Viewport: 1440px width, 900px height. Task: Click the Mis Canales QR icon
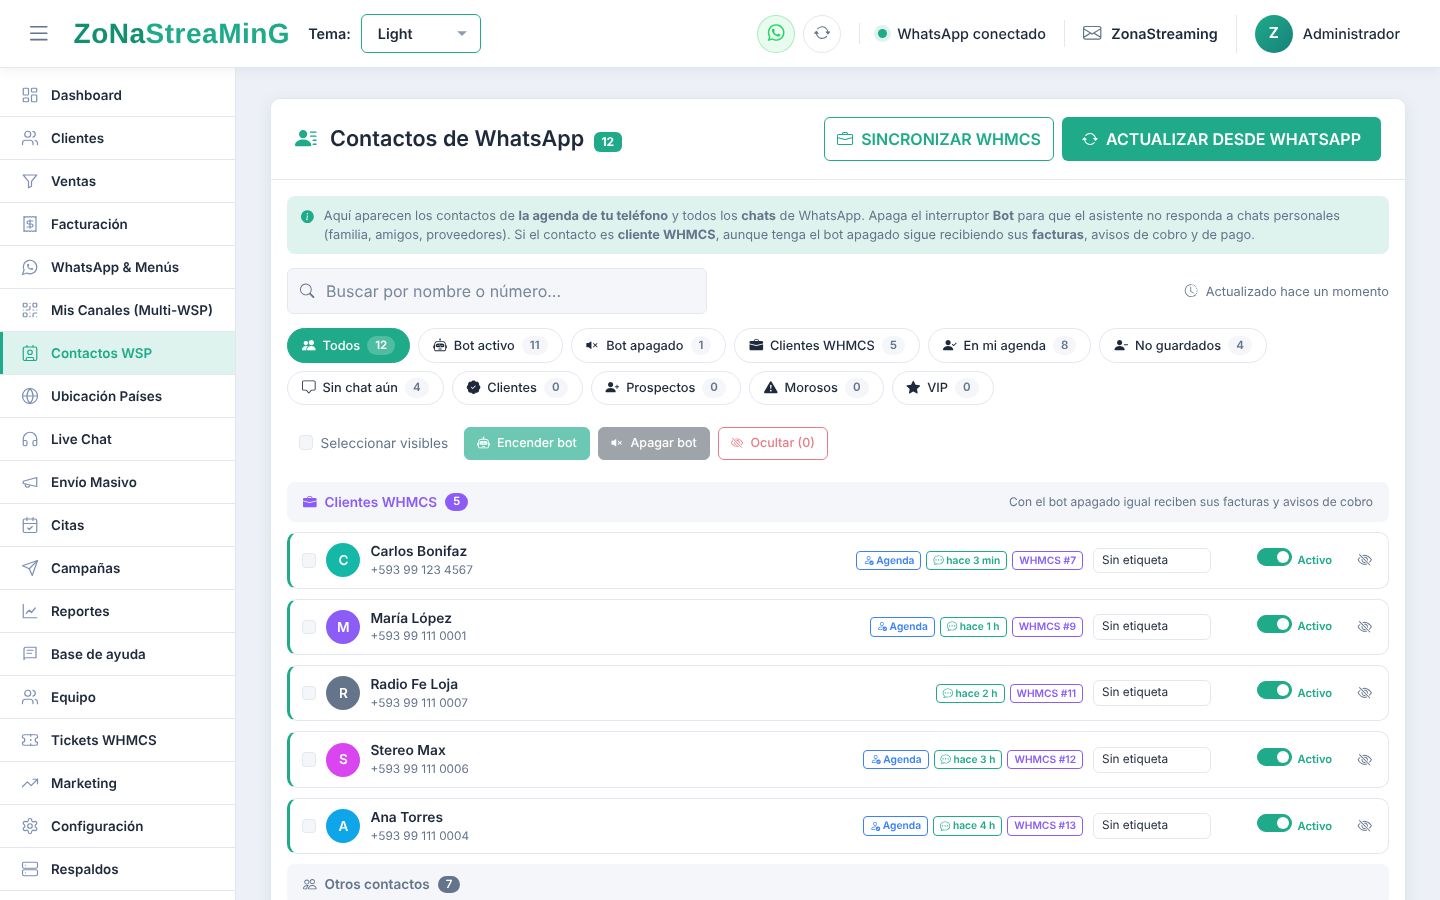click(x=30, y=310)
